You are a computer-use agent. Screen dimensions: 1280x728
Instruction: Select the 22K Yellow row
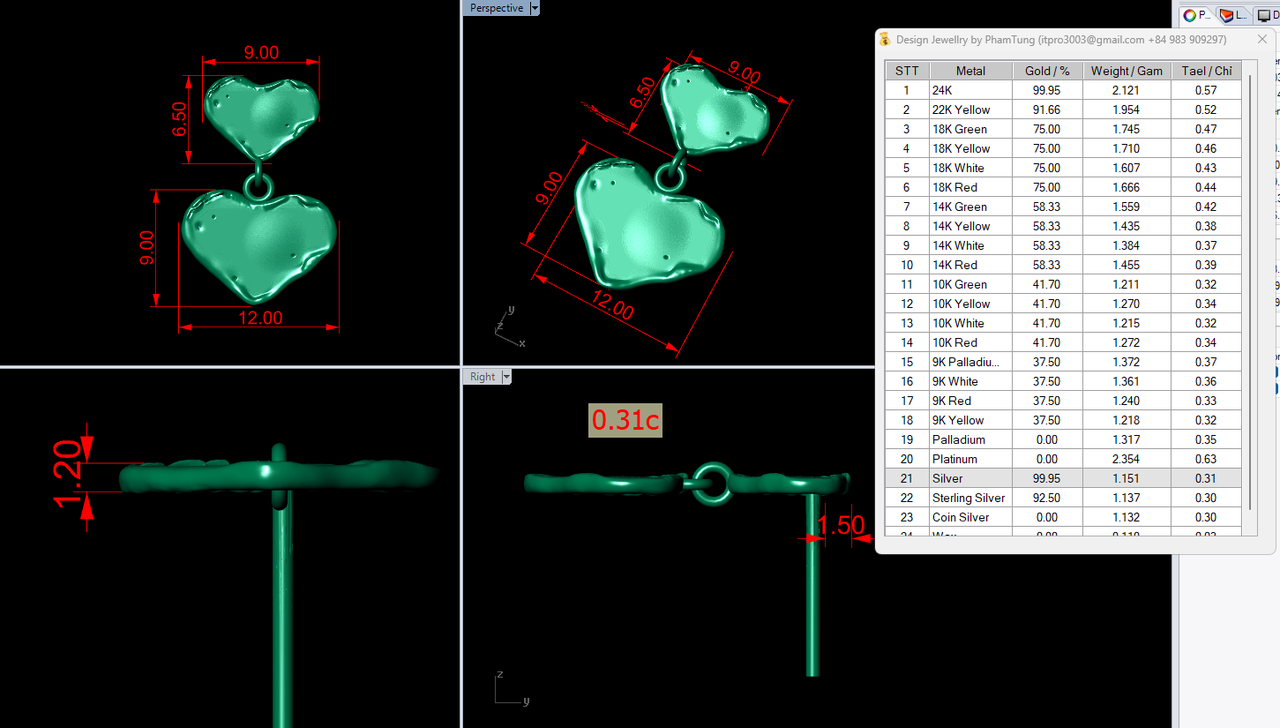click(1064, 110)
